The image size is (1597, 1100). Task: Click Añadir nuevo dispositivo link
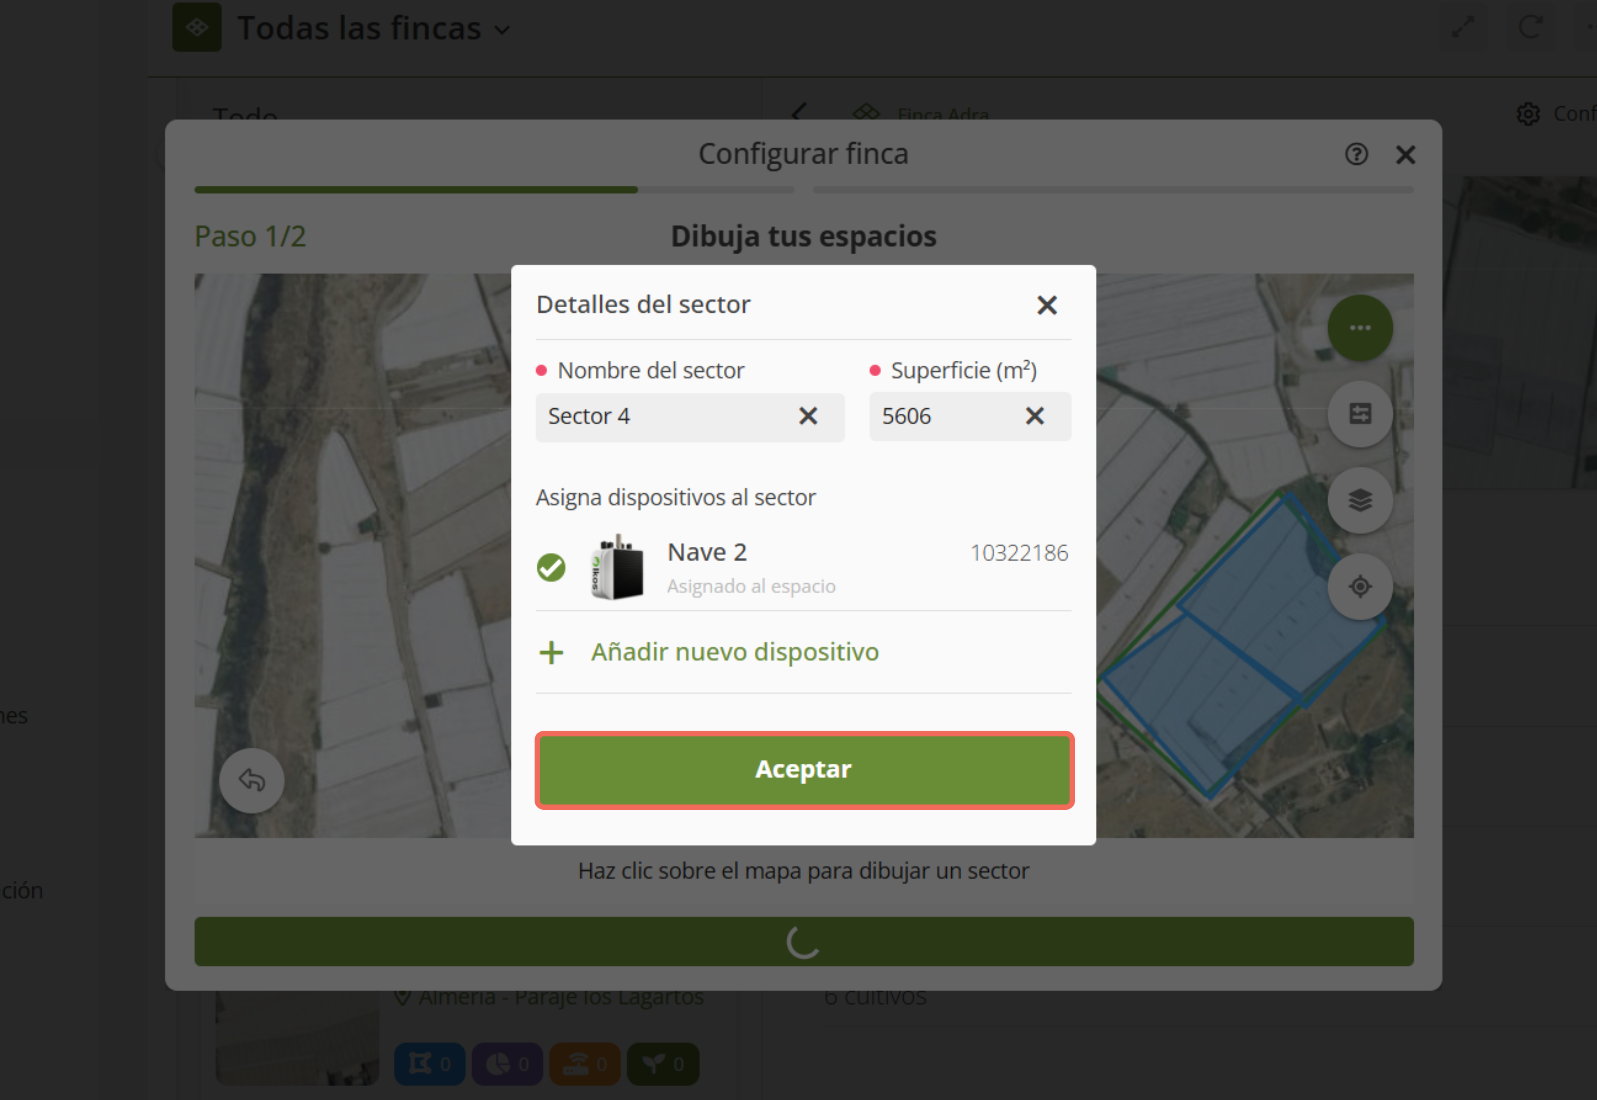click(x=735, y=652)
